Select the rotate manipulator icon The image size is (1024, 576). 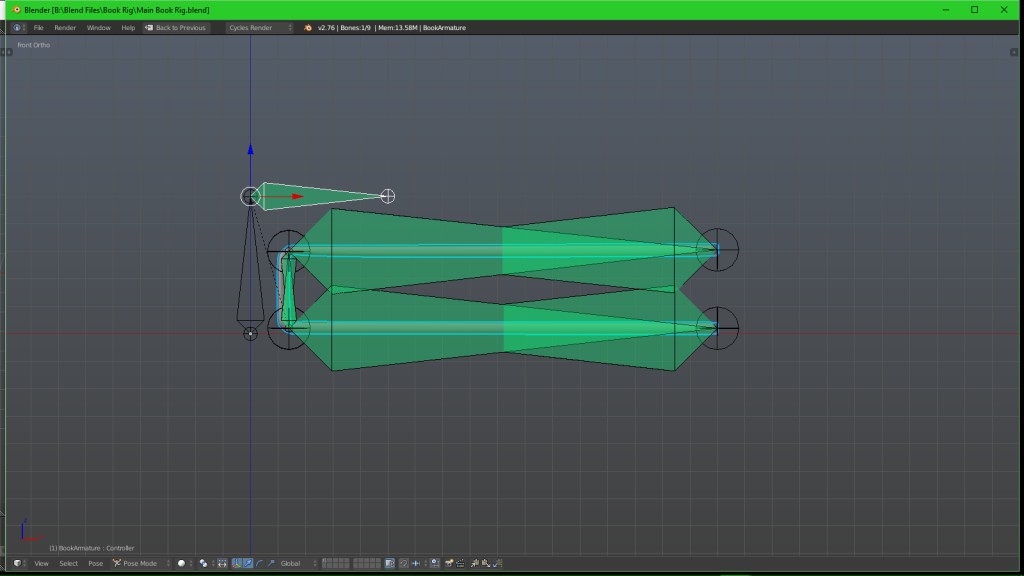[259, 563]
